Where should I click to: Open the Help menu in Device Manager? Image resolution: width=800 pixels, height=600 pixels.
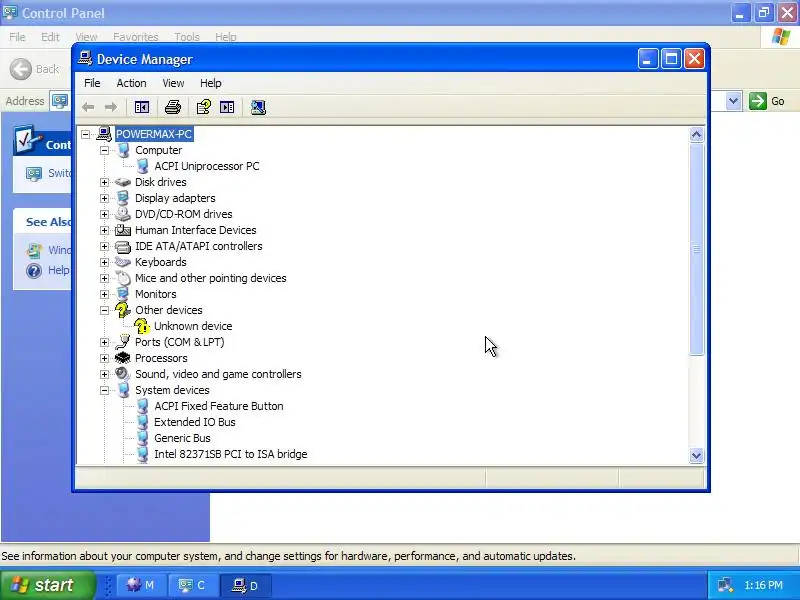[x=210, y=83]
